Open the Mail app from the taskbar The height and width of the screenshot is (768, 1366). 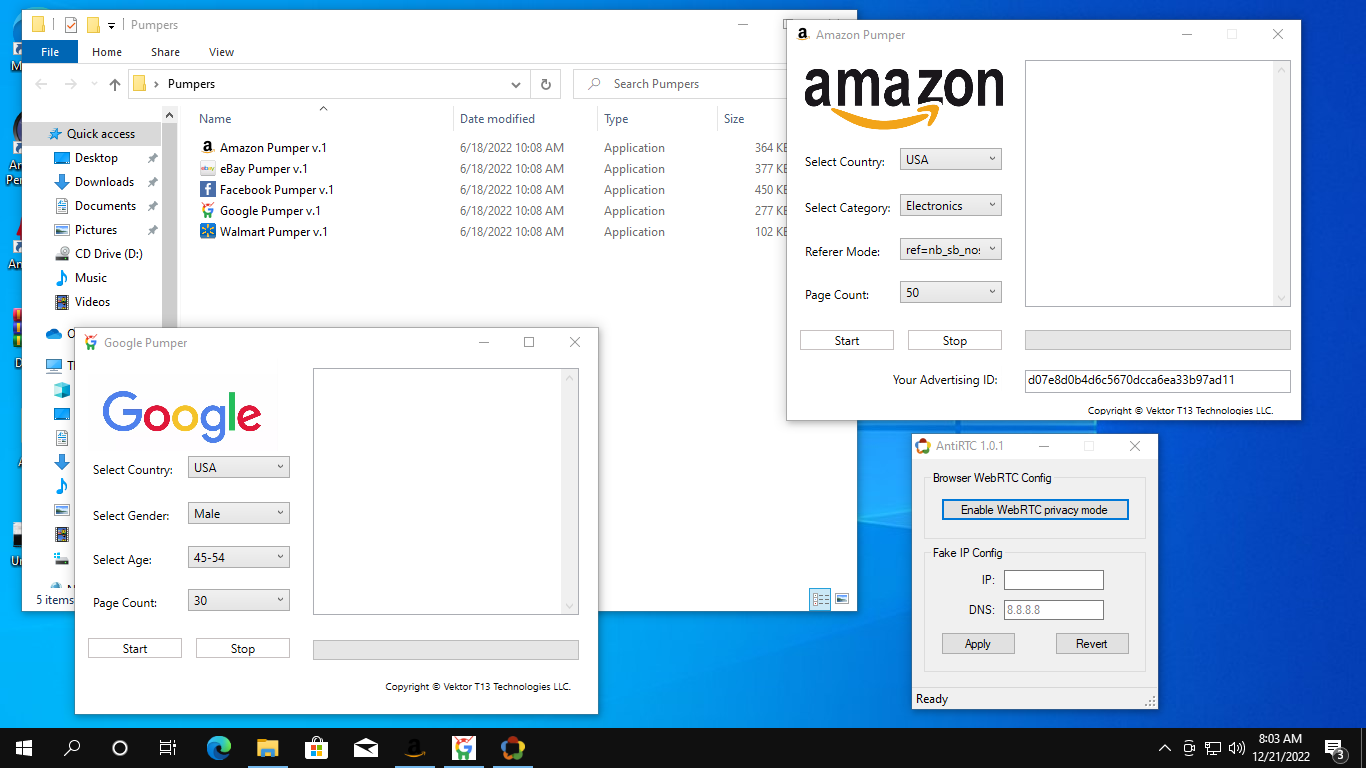[x=366, y=748]
